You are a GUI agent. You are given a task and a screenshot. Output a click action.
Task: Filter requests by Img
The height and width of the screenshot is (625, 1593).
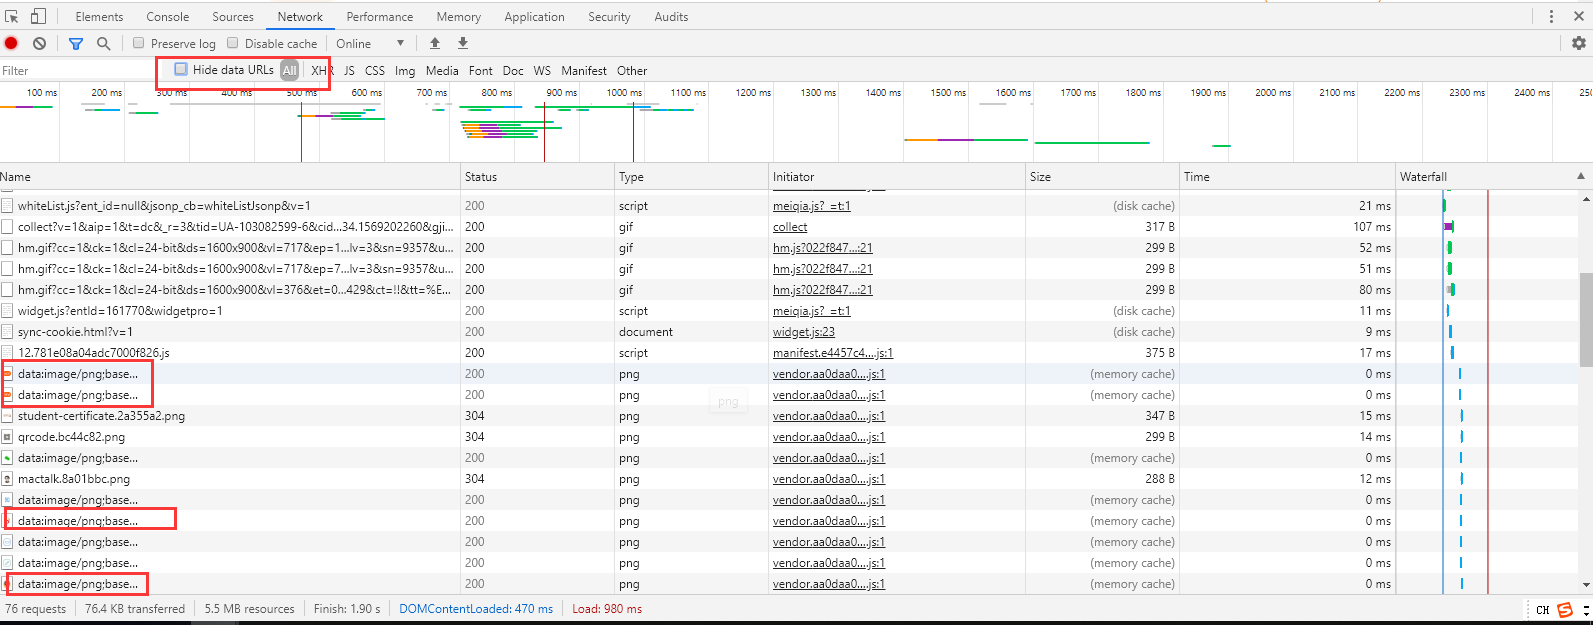pos(405,71)
